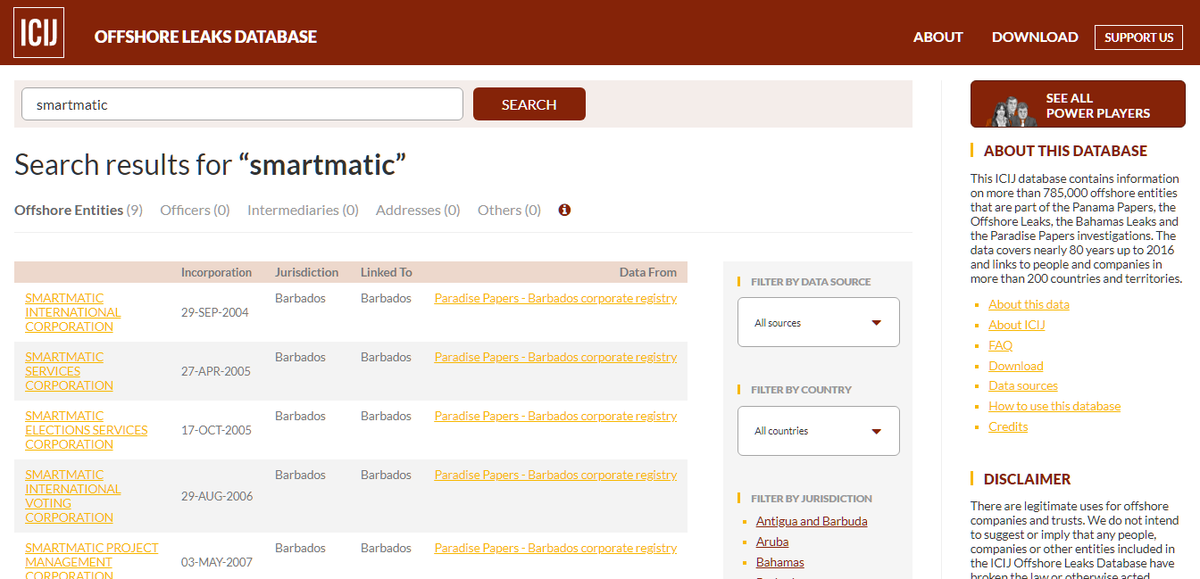Open Offshore Leaks Database home title
The width and height of the screenshot is (1200, 579).
tap(205, 37)
